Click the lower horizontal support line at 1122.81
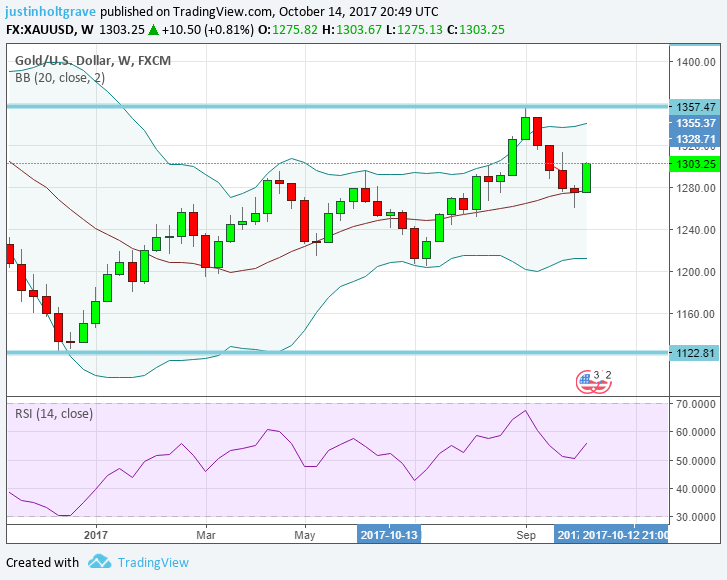The image size is (727, 580). (x=338, y=353)
